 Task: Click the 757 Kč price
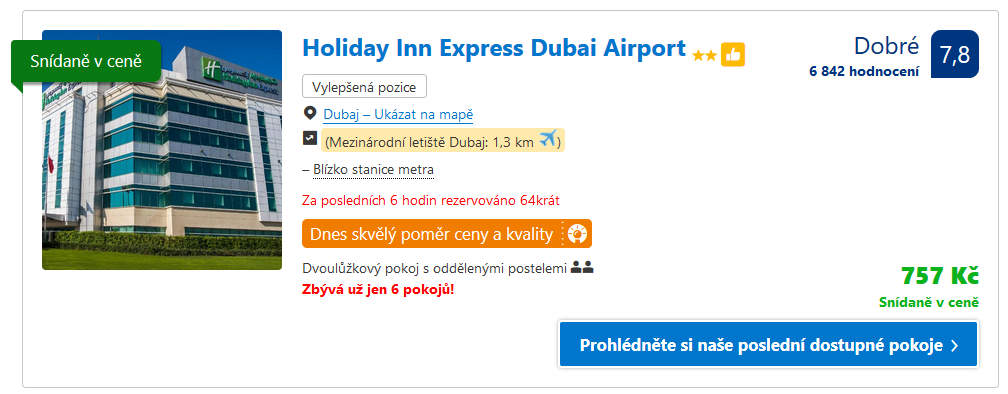(x=939, y=276)
